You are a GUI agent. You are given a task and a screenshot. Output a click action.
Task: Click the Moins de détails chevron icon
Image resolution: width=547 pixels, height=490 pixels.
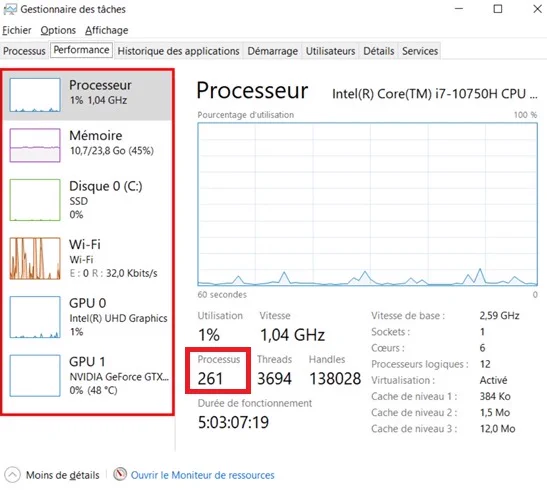tap(13, 475)
